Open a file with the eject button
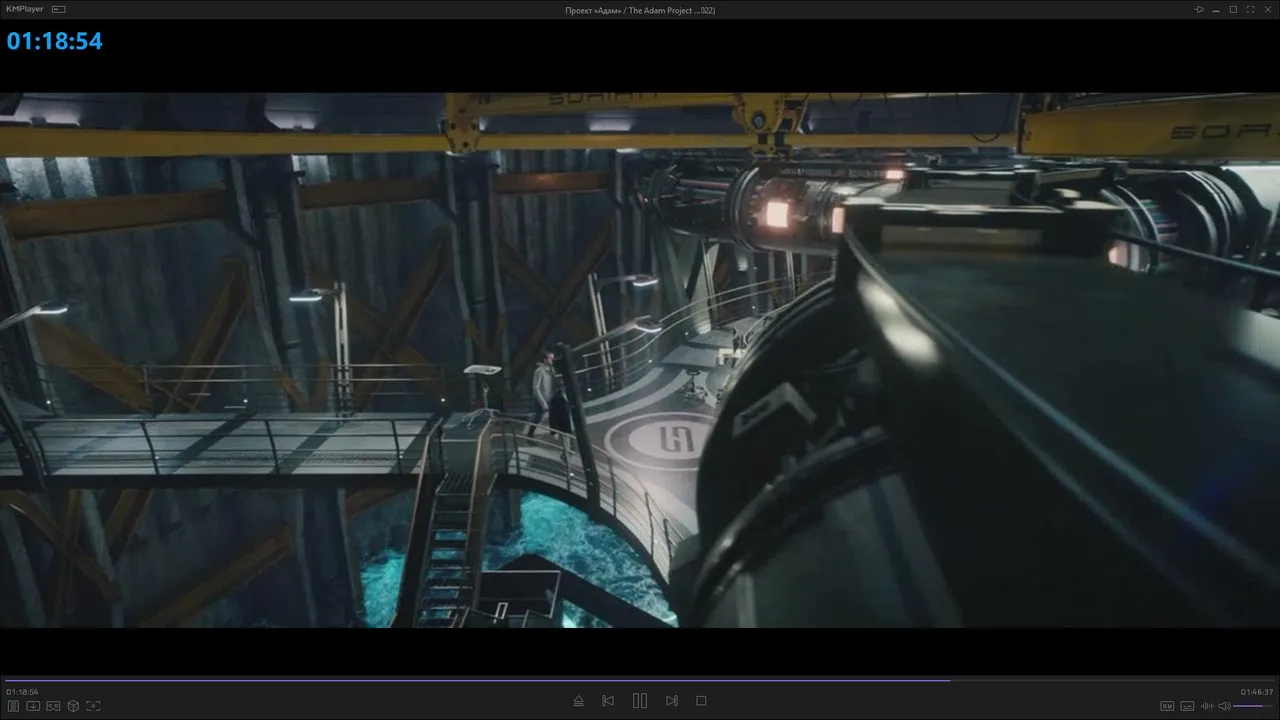Screen dimensions: 1280x720 pyautogui.click(x=578, y=701)
